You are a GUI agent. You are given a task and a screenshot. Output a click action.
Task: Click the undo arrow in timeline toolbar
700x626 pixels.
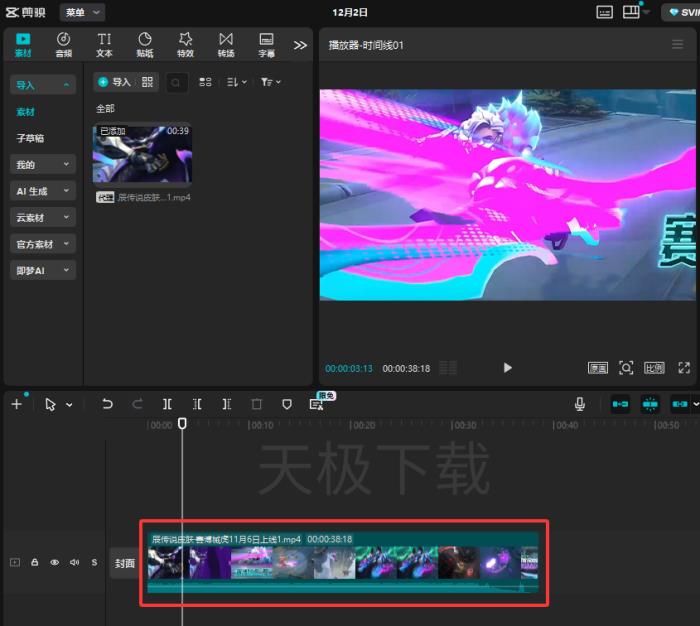tap(107, 404)
